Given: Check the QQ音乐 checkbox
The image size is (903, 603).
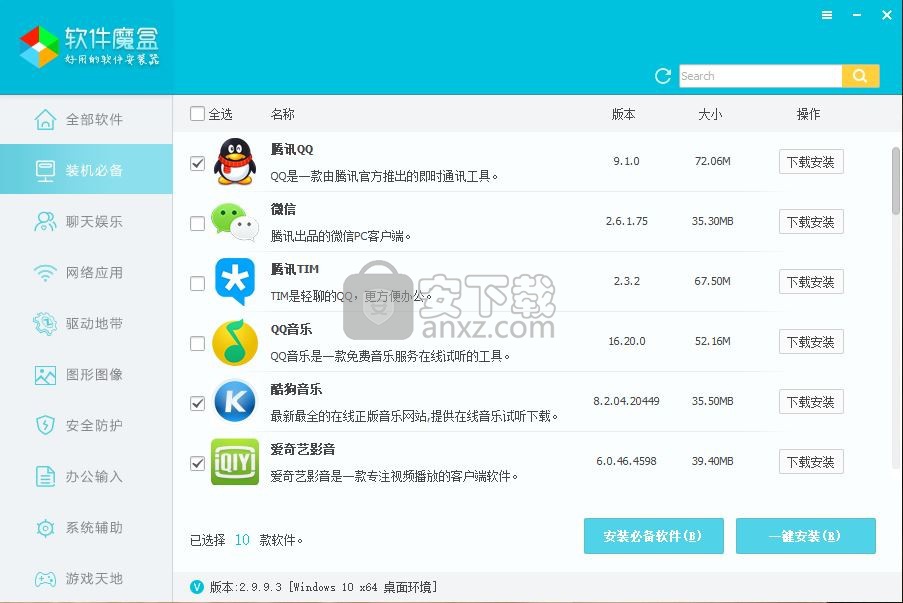Looking at the screenshot, I should pyautogui.click(x=197, y=343).
